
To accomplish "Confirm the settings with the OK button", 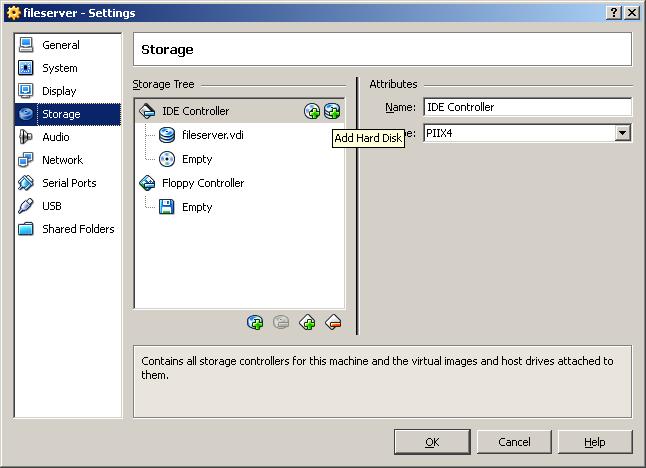I will point(432,442).
